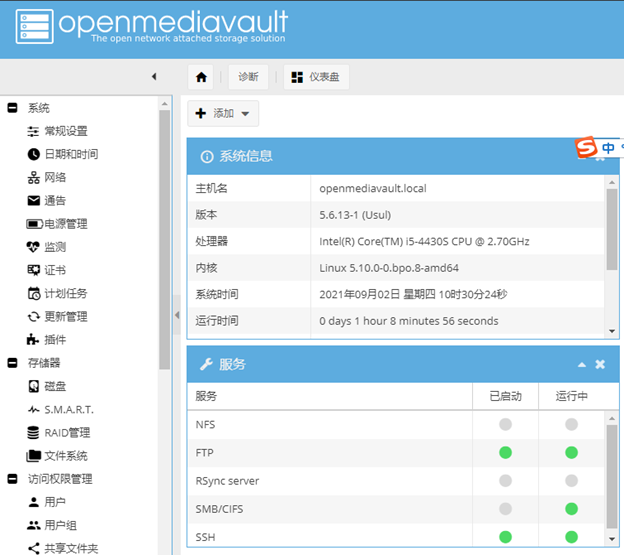Sort by the 运行中 column header
The height and width of the screenshot is (555, 624).
571,396
